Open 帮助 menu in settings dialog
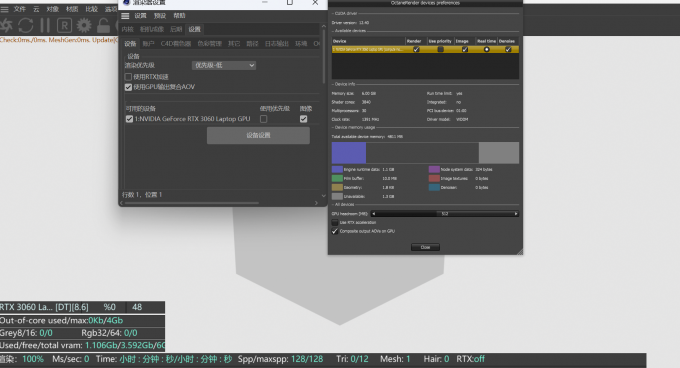Viewport: 680px width, 368px height. tap(179, 16)
